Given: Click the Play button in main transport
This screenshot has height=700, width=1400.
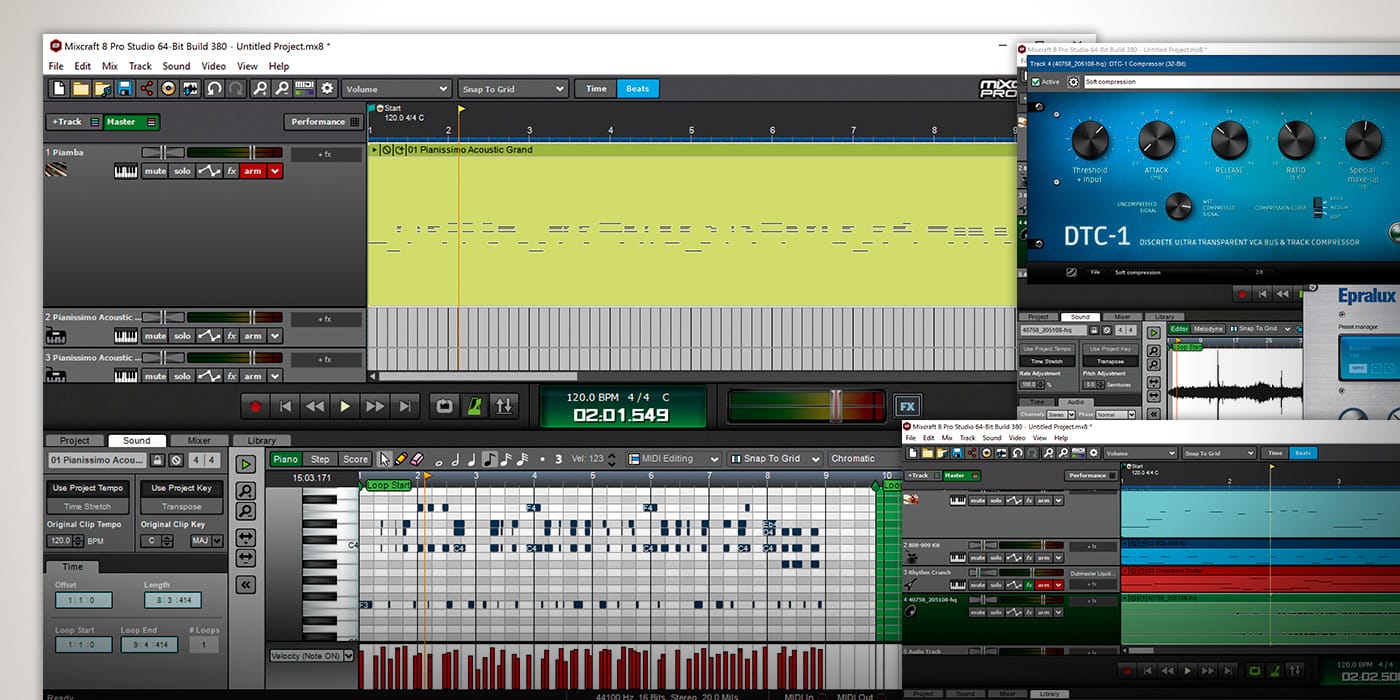Looking at the screenshot, I should [x=345, y=406].
